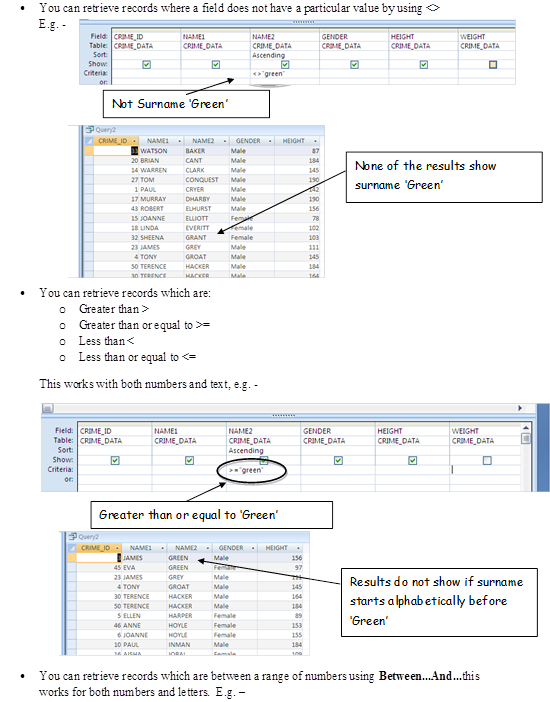Click select-all corner box in lower datasheet

pos(72,548)
